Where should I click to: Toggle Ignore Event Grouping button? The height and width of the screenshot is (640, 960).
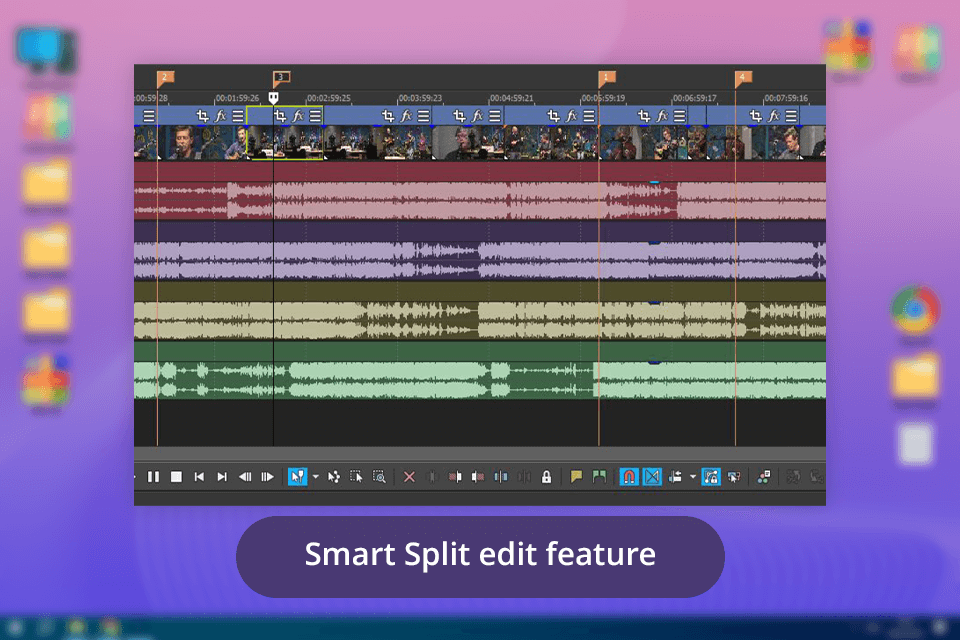pos(733,476)
